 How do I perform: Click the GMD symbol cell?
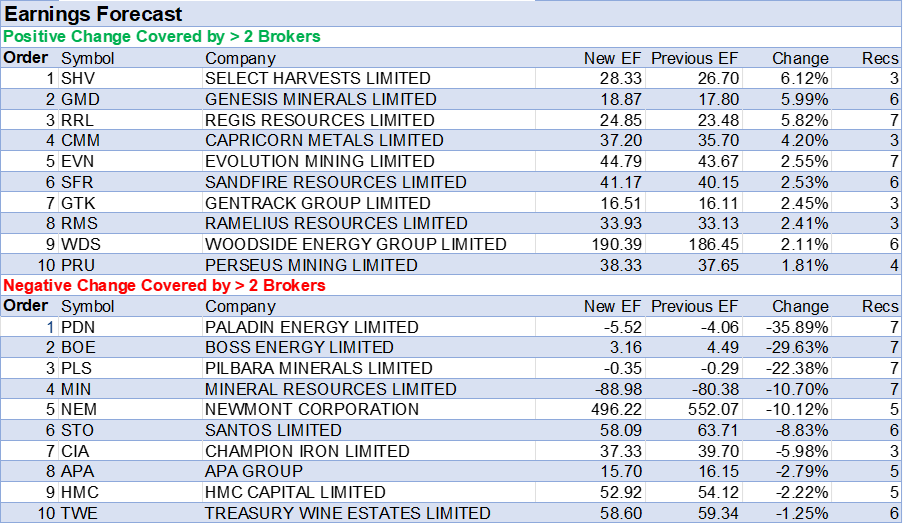coord(80,100)
